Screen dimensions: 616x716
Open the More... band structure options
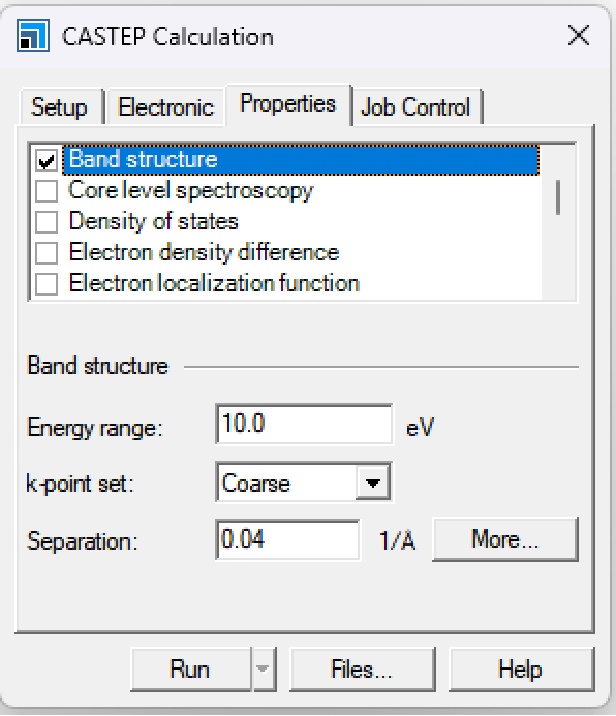pyautogui.click(x=505, y=540)
